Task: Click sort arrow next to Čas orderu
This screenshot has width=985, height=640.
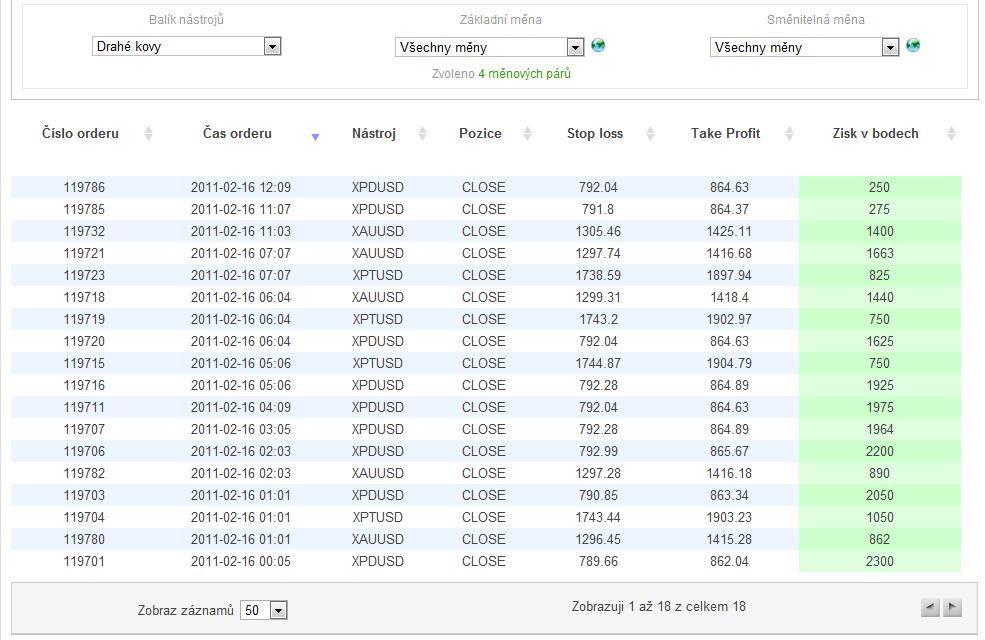Action: (x=315, y=136)
